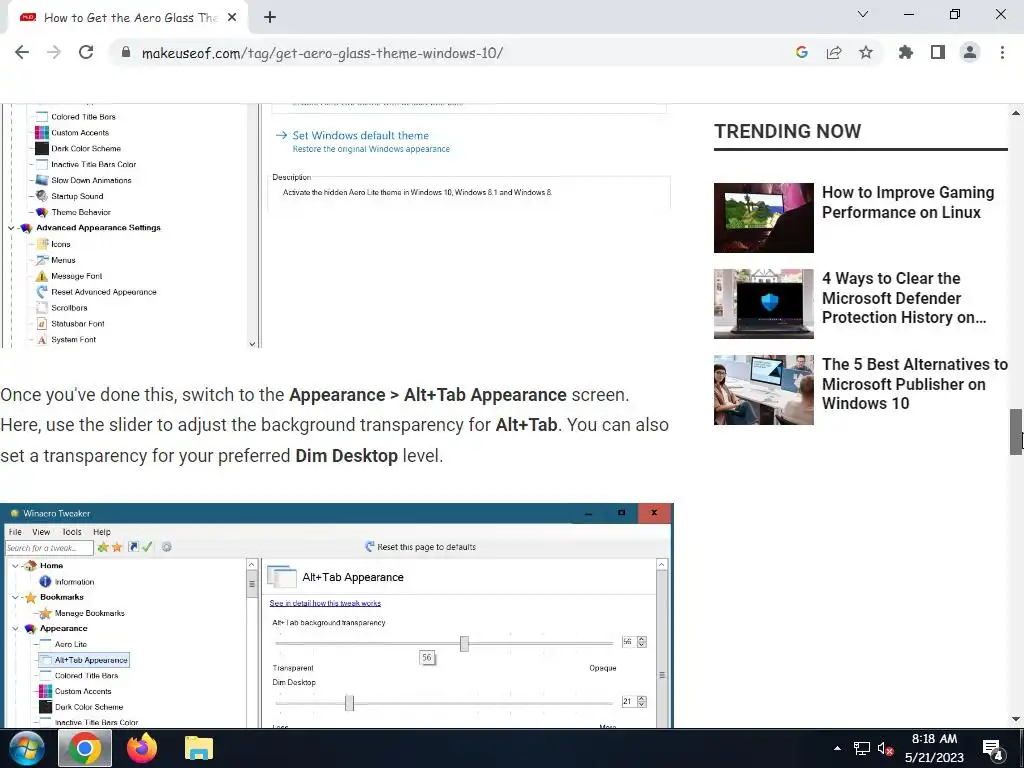
Task: Open the File menu in Winaero Tweaker
Action: (x=15, y=532)
